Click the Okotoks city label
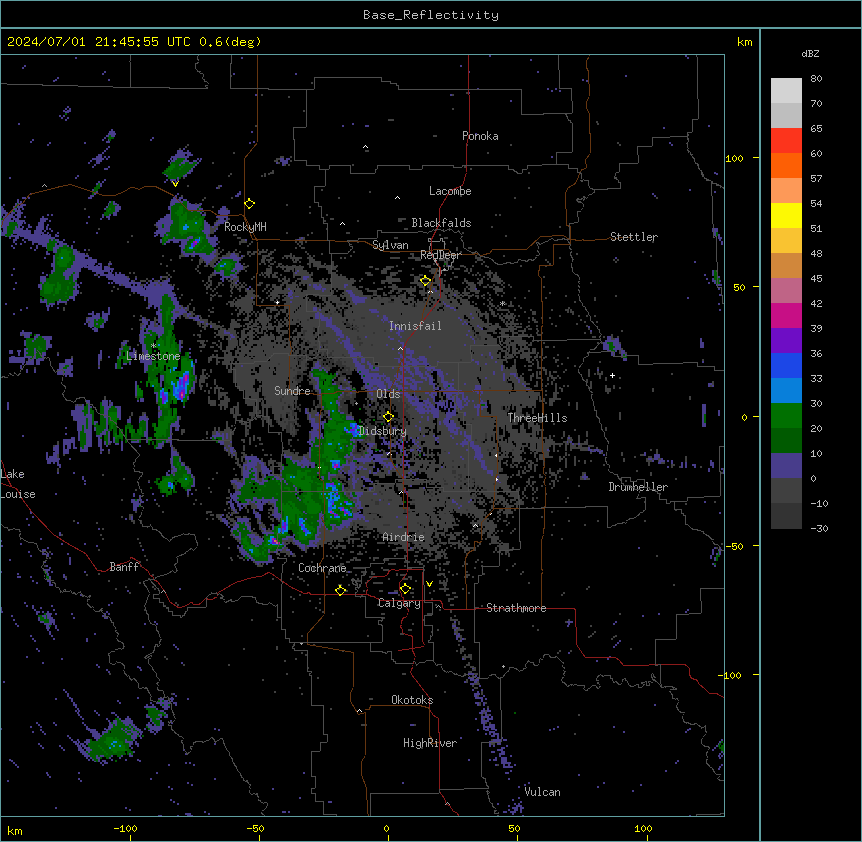This screenshot has height=842, width=862. click(412, 700)
